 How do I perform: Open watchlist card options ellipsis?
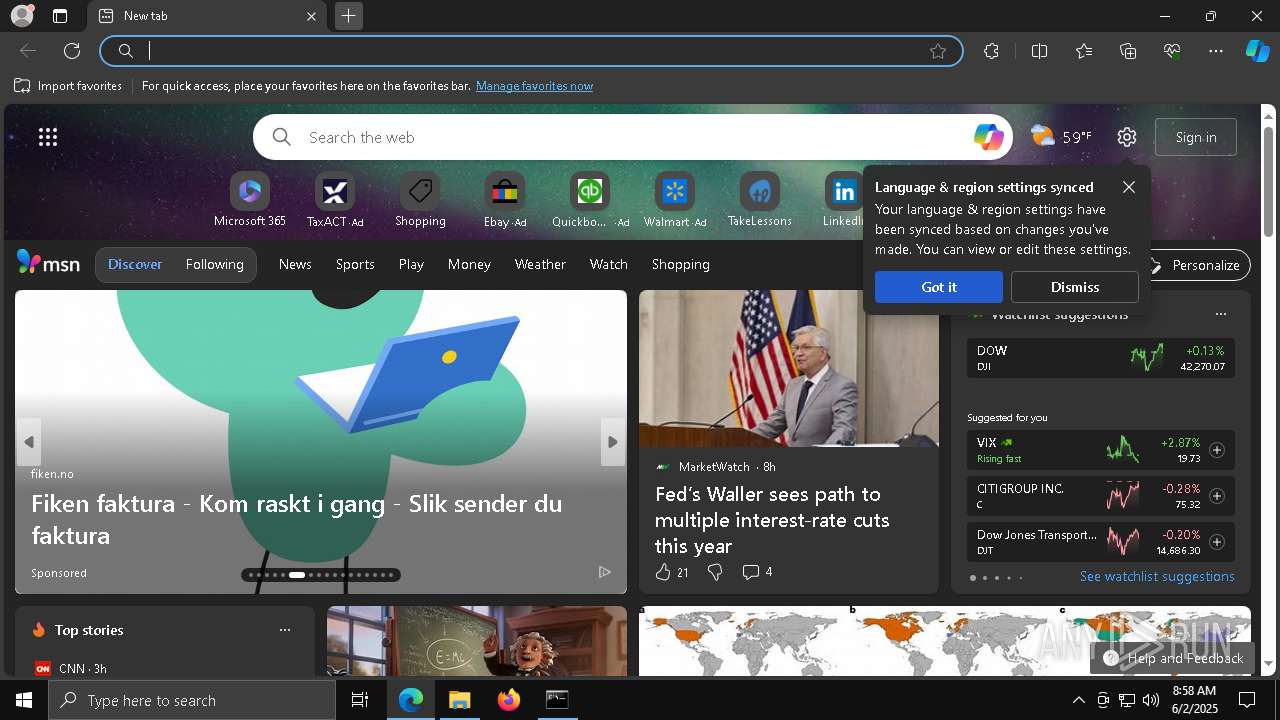(1220, 314)
